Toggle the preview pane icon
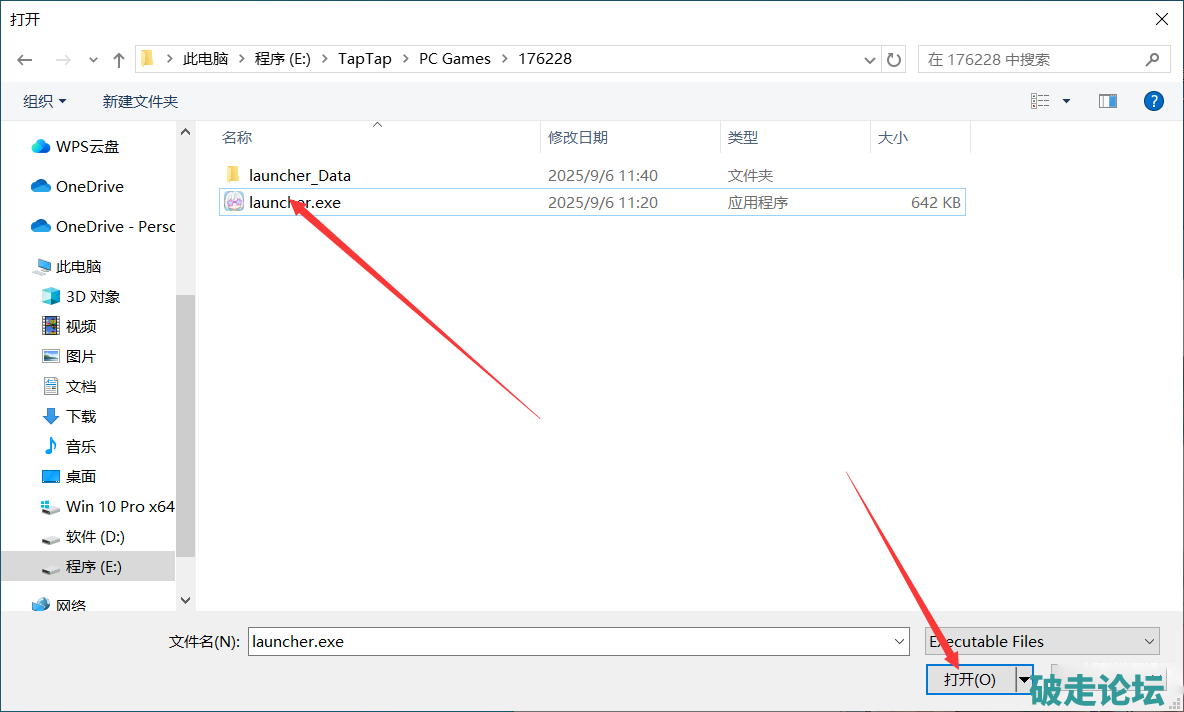1184x712 pixels. click(x=1107, y=101)
